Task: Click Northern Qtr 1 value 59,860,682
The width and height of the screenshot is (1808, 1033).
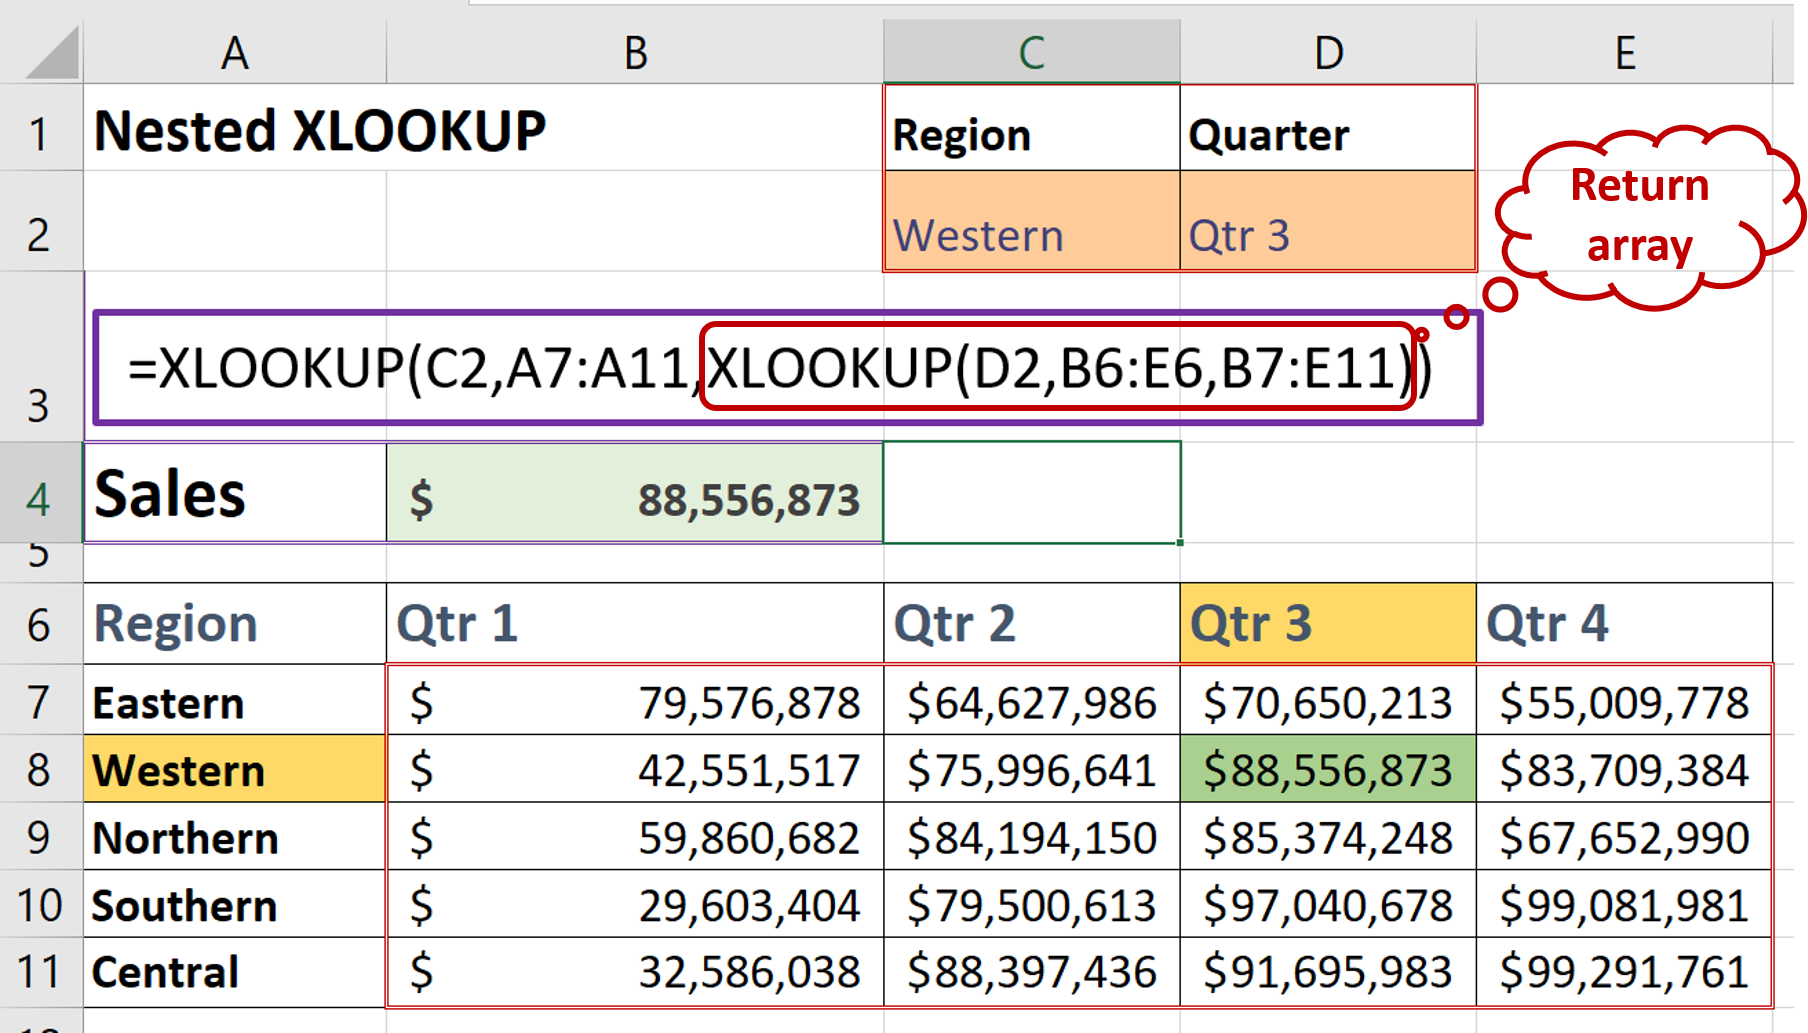Action: (x=635, y=837)
